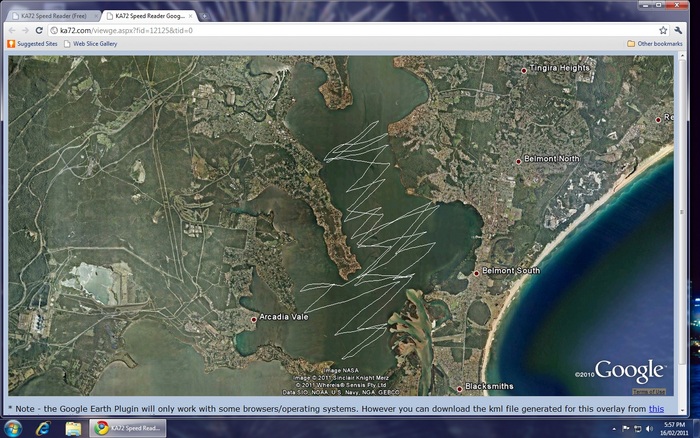
Task: Click the Belmont South place marker
Action: 476,273
